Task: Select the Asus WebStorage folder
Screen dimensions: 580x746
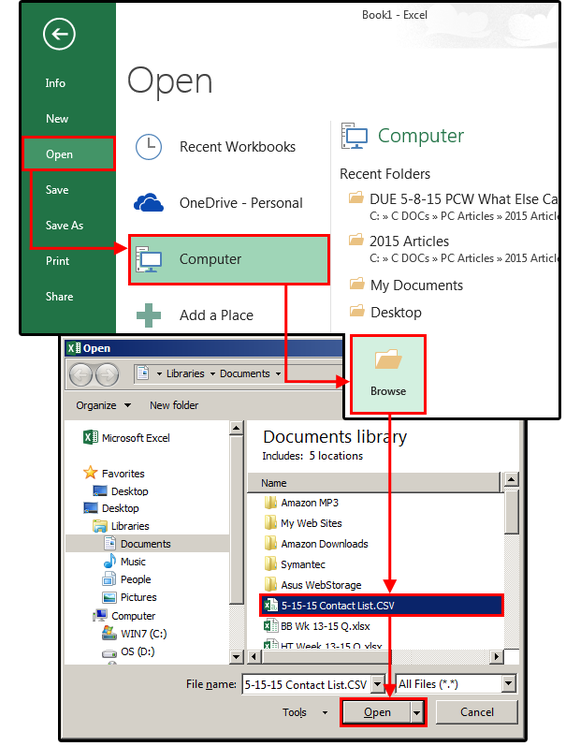Action: point(313,585)
